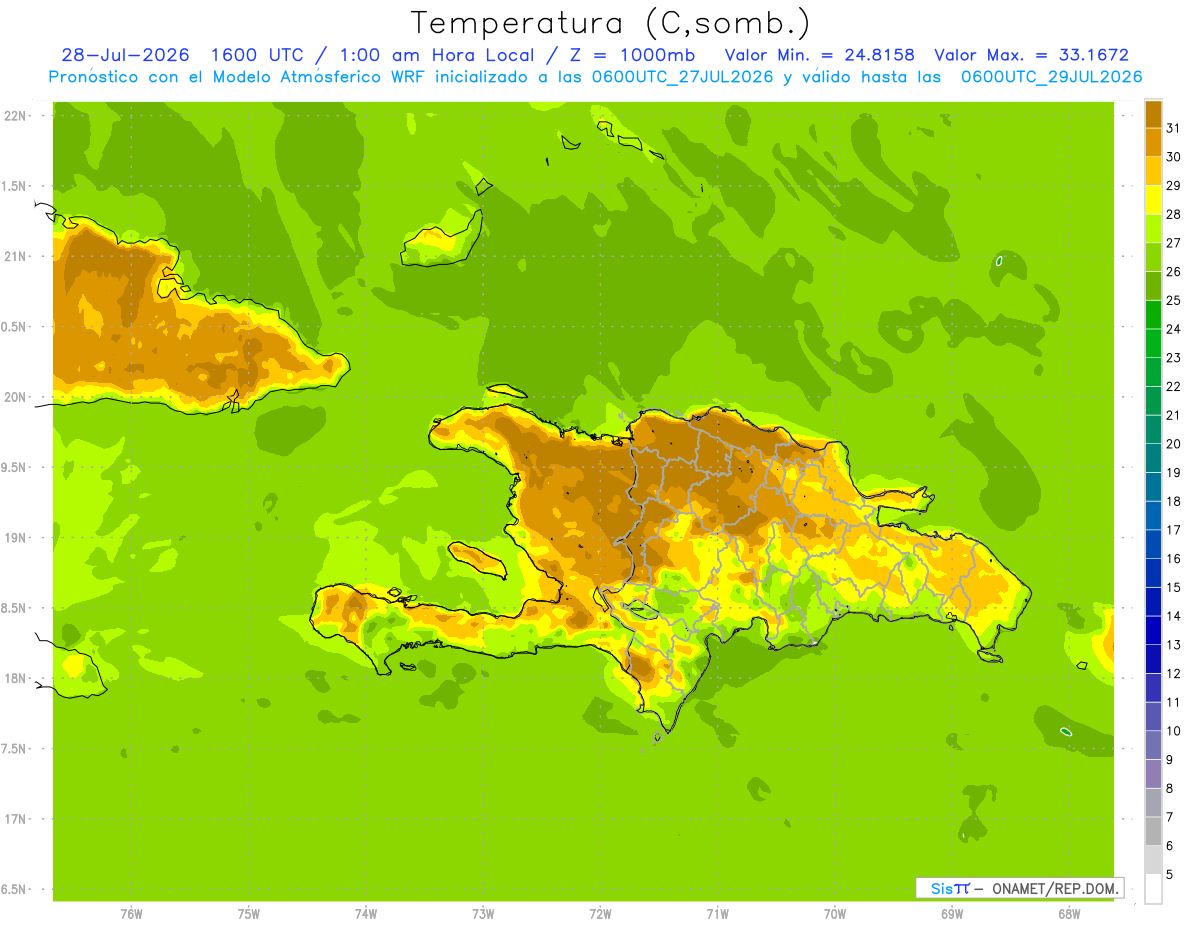Click the "74W" longitude label
Screen dimensions: 1200x927
[x=366, y=914]
